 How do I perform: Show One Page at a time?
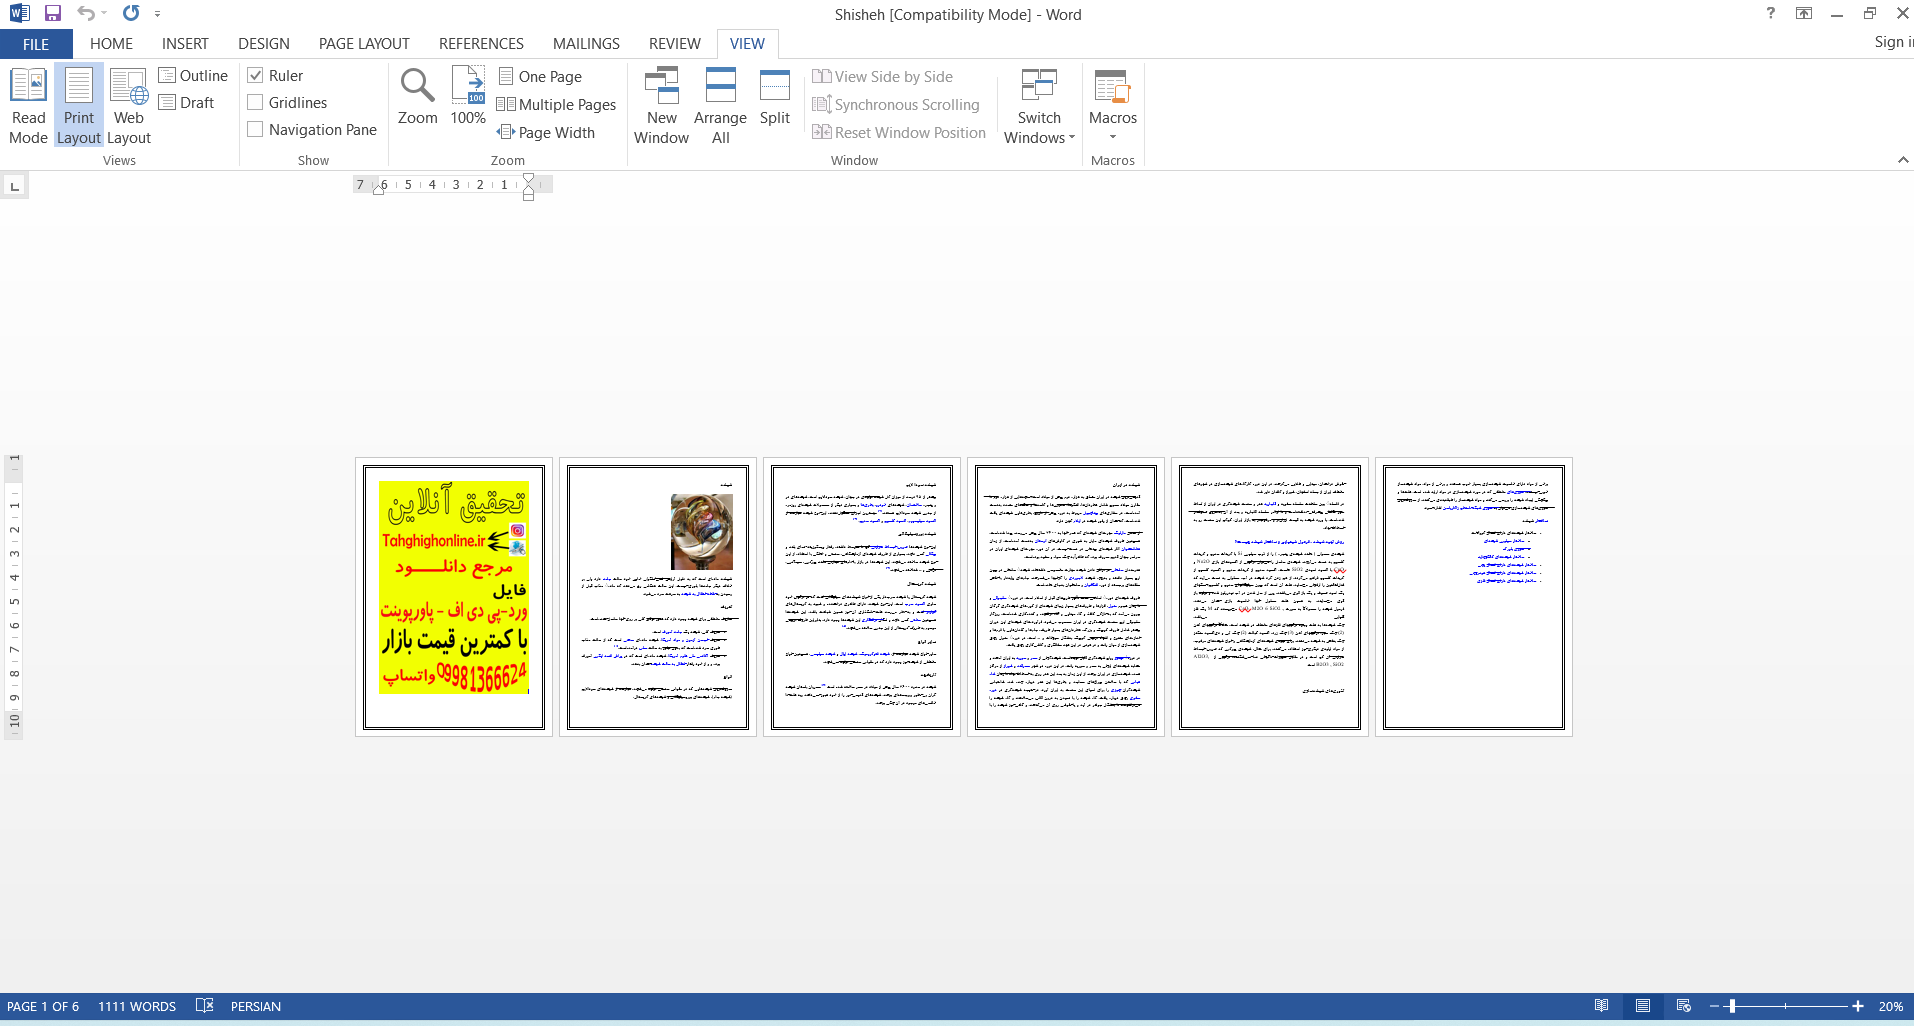[x=540, y=76]
